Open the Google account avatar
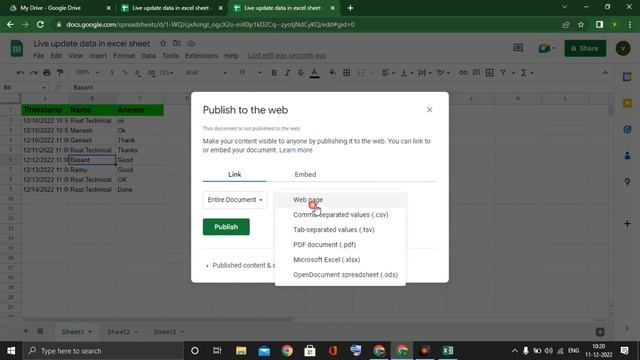 (x=623, y=48)
